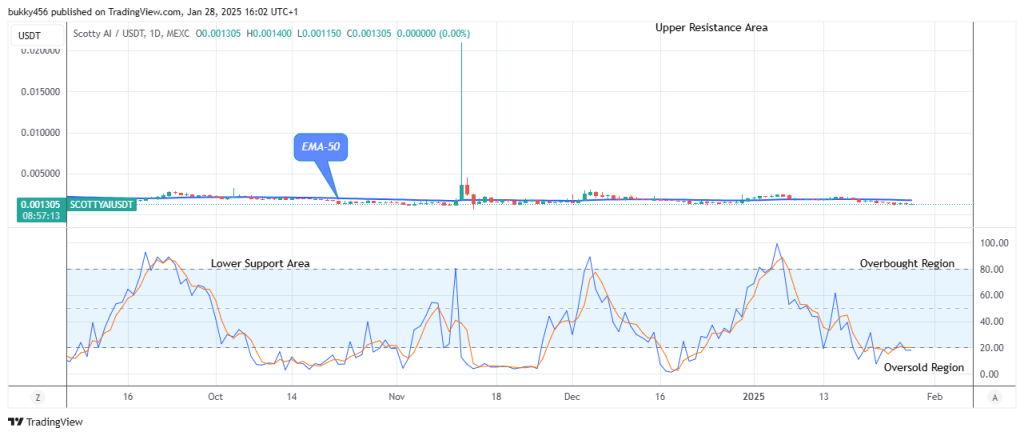1024x436 pixels.
Task: Click the 2025 marker on time axis
Action: 753,397
